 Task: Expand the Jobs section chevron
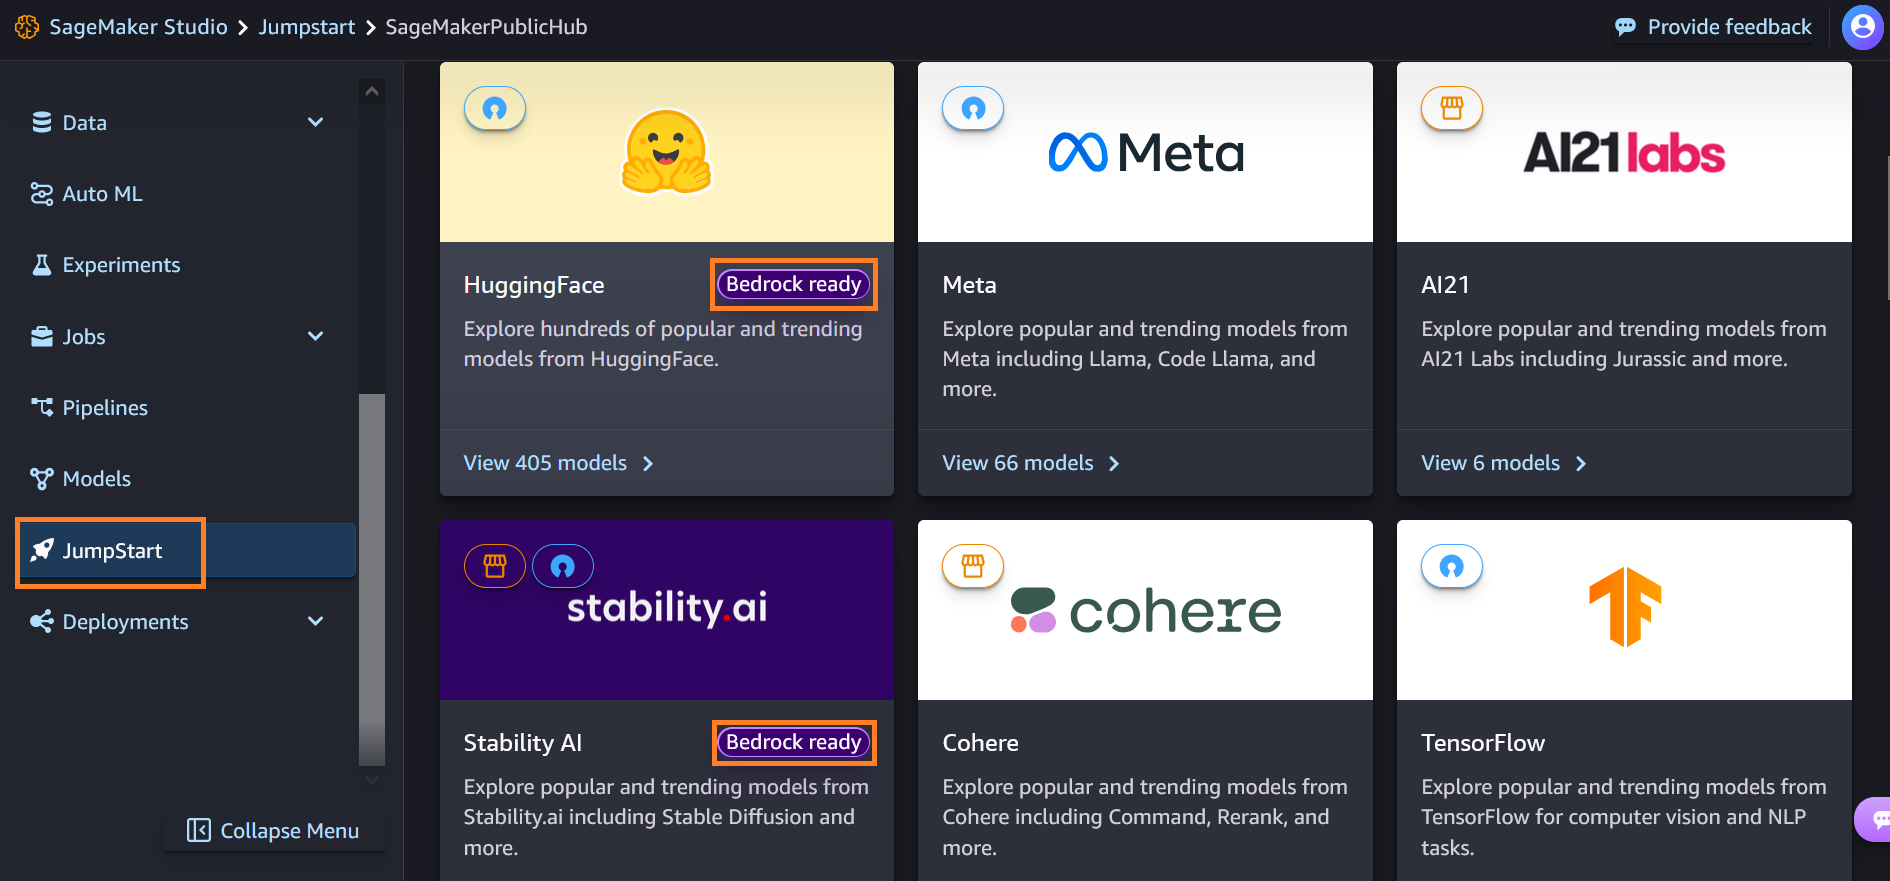316,336
